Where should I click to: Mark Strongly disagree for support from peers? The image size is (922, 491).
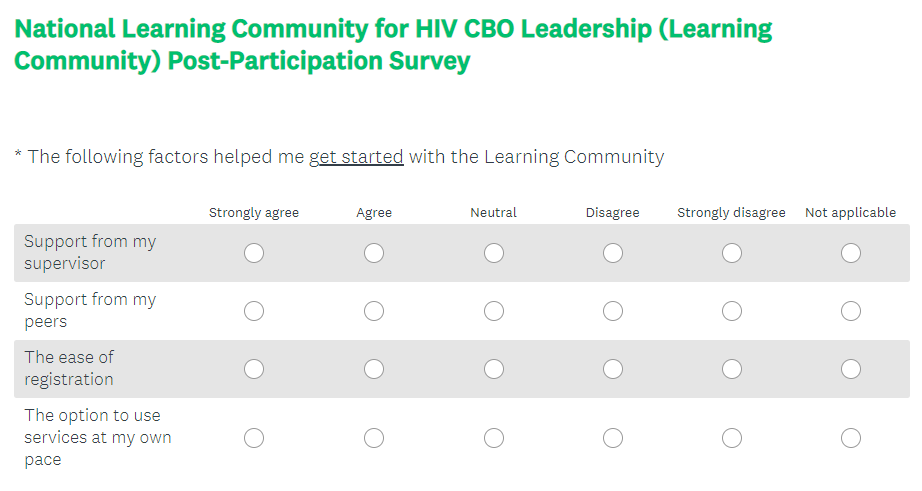732,311
